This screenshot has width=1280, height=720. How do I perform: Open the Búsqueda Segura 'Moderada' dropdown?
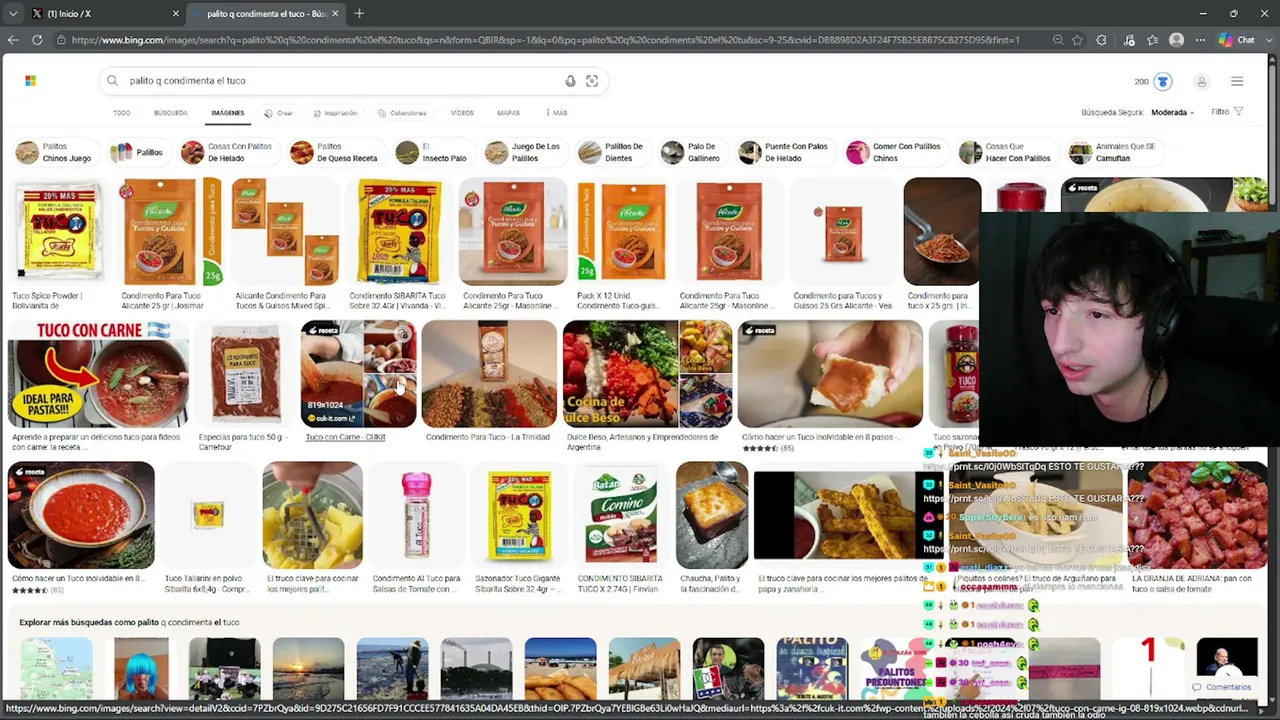(1172, 113)
